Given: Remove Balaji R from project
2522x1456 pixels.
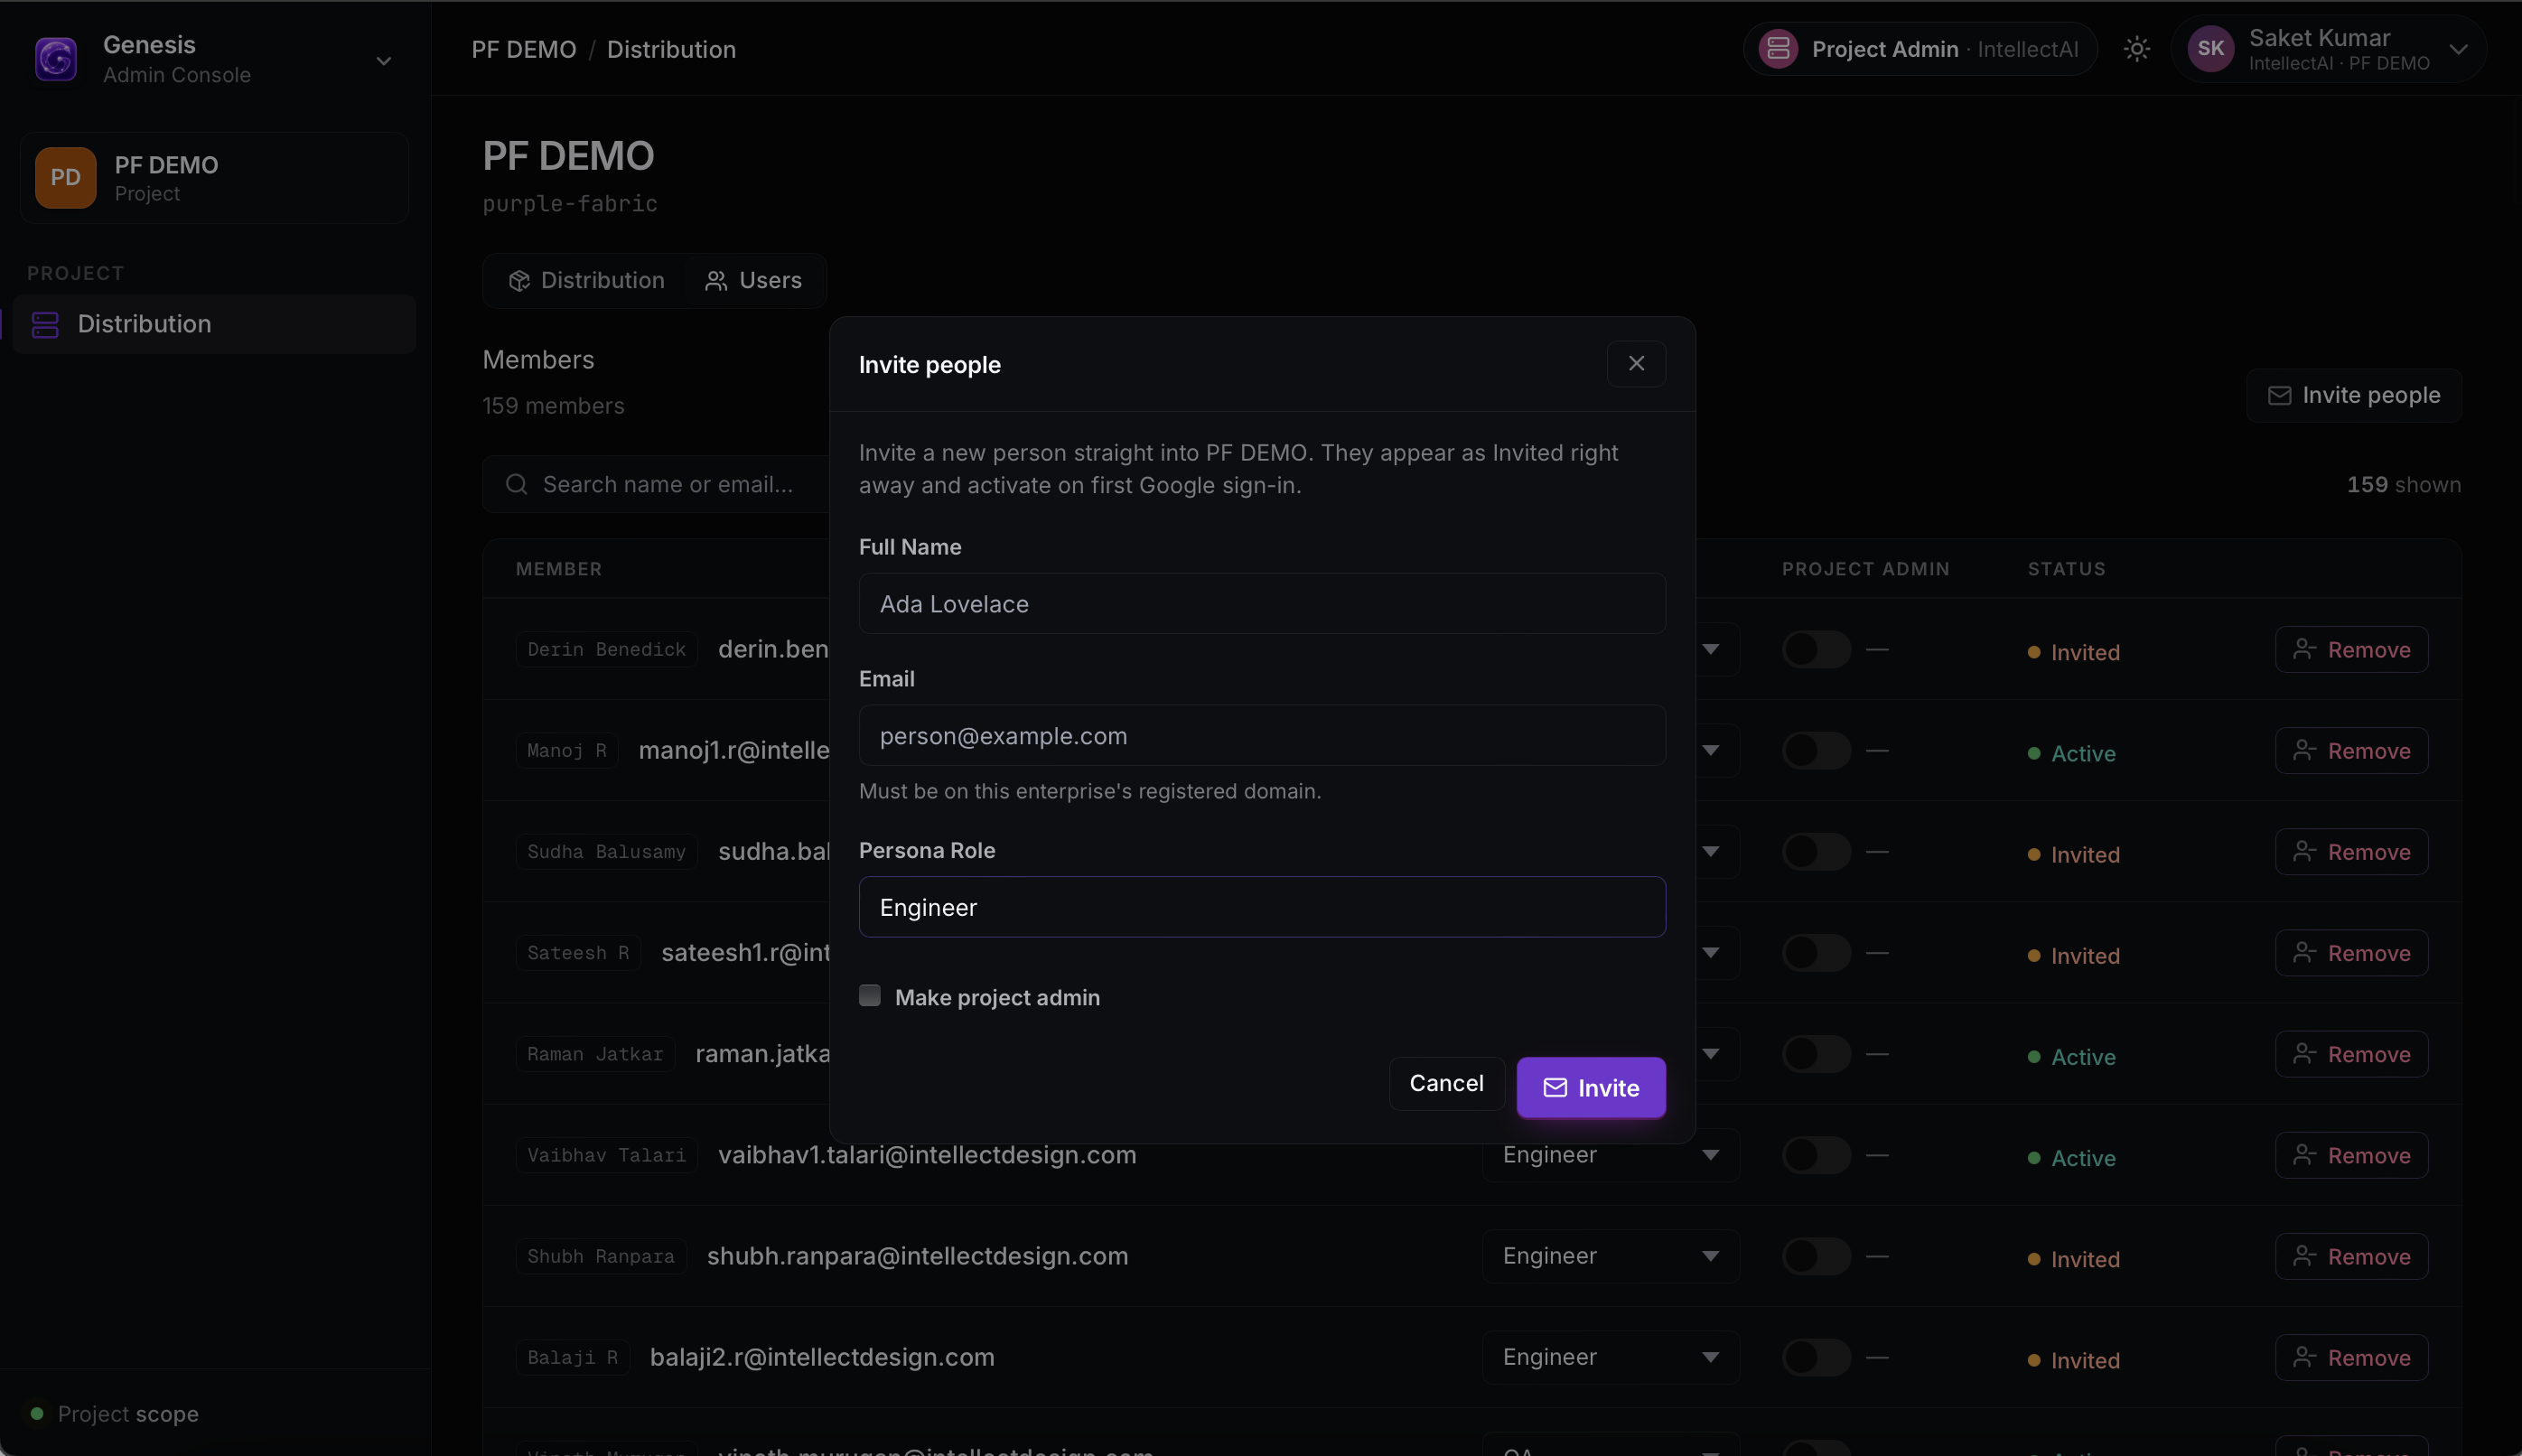Looking at the screenshot, I should [2352, 1357].
